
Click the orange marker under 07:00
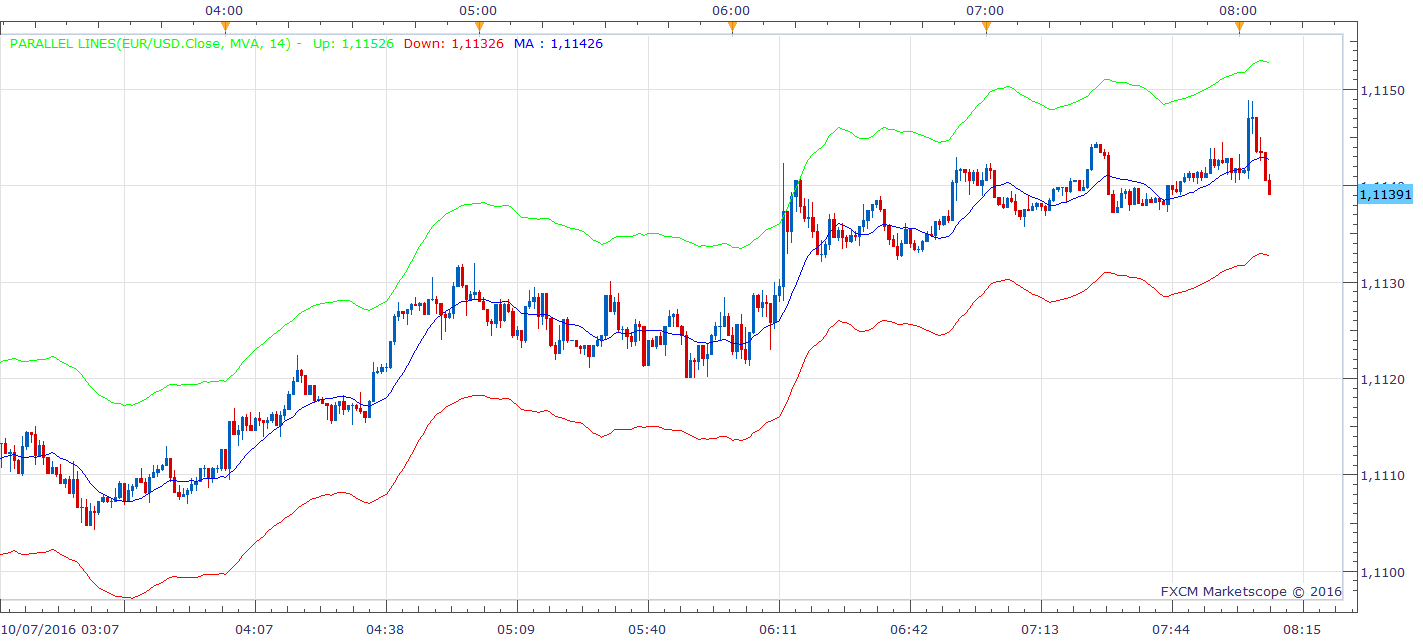pos(986,27)
